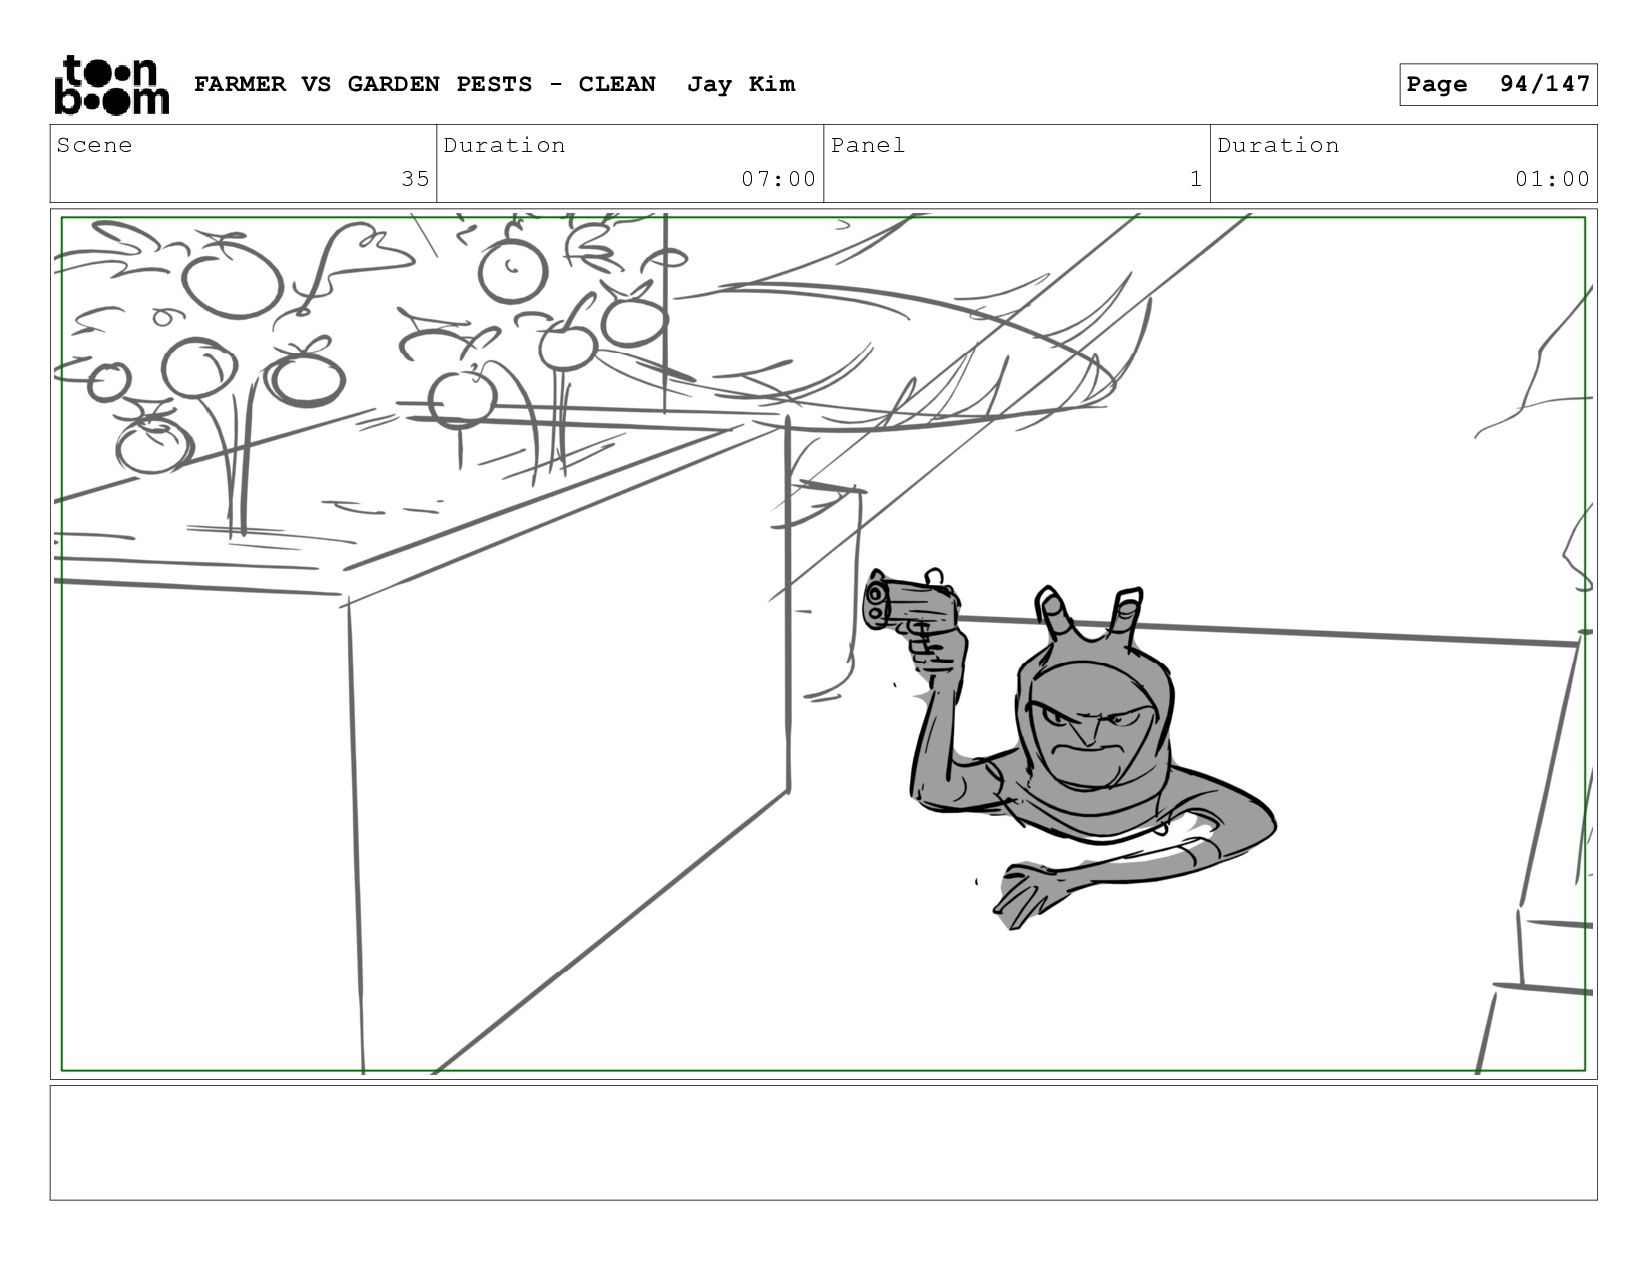Select the title 'FARMER VS GARDEN PESTS - CLEAN'

(425, 84)
